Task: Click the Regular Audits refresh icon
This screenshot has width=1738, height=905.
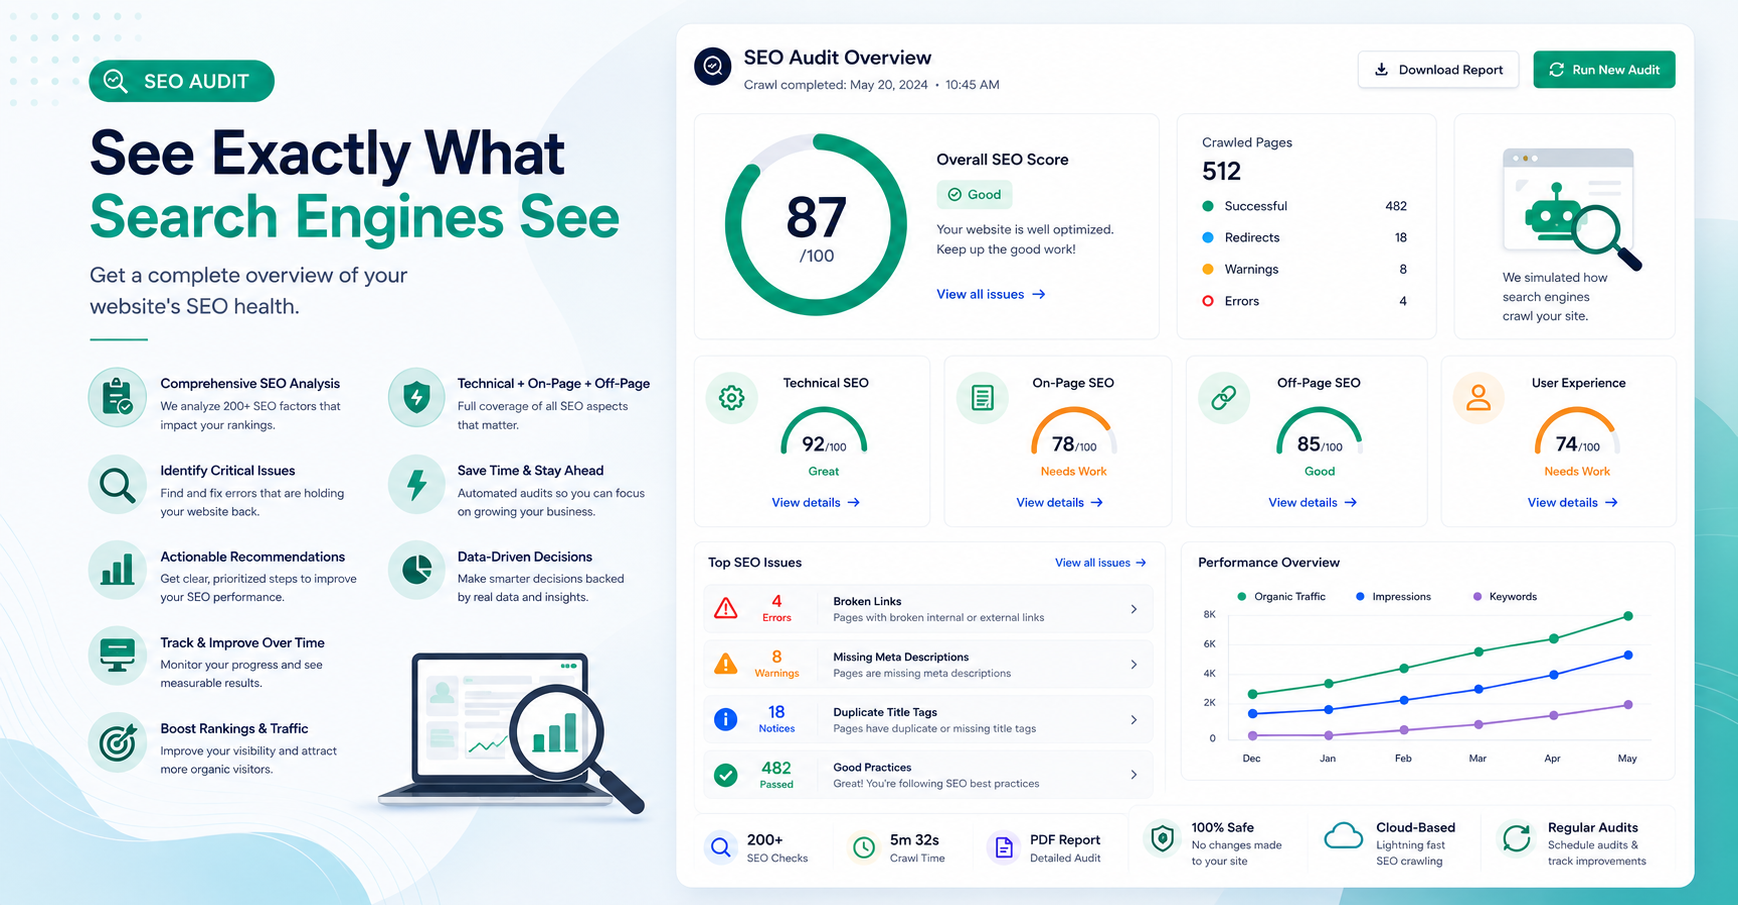Action: (1517, 838)
